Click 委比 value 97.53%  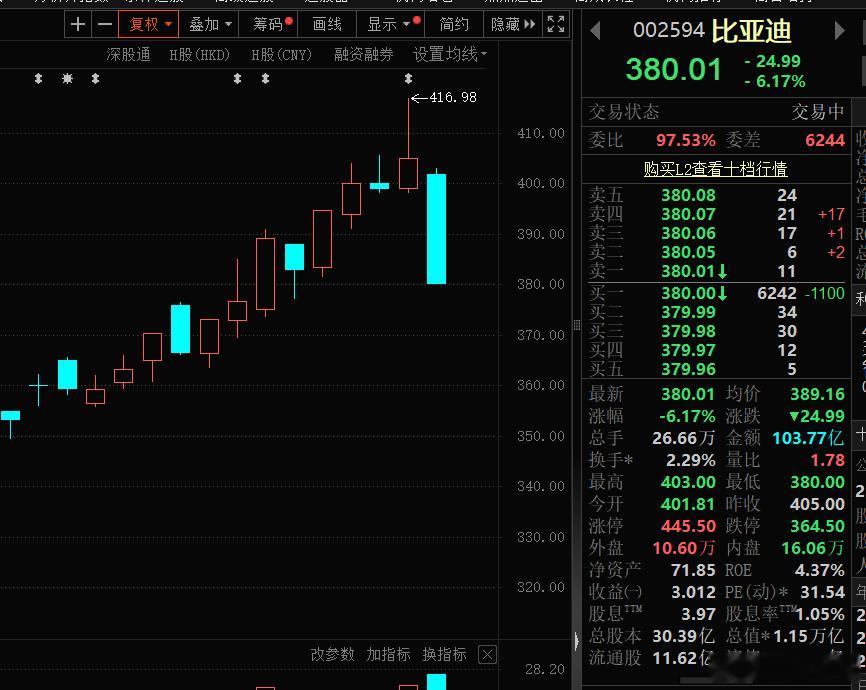pyautogui.click(x=685, y=140)
